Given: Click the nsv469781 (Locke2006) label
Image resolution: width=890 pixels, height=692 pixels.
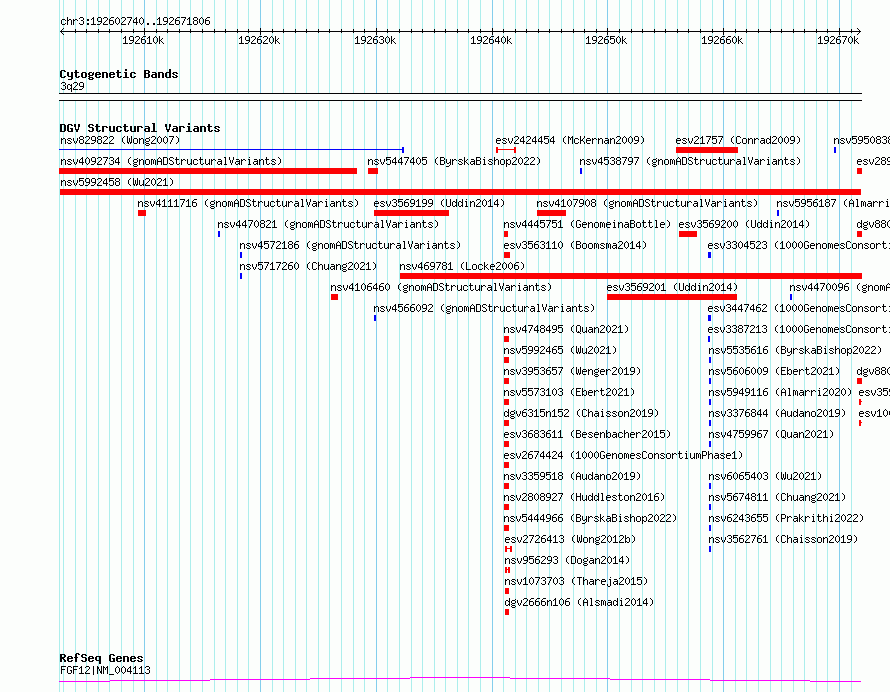Looking at the screenshot, I should click(x=462, y=266).
